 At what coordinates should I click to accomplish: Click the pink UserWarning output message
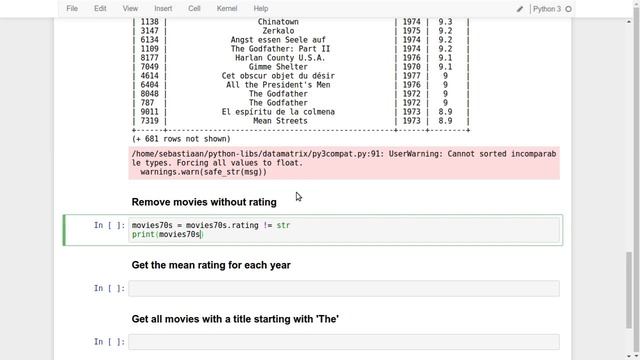tap(344, 163)
